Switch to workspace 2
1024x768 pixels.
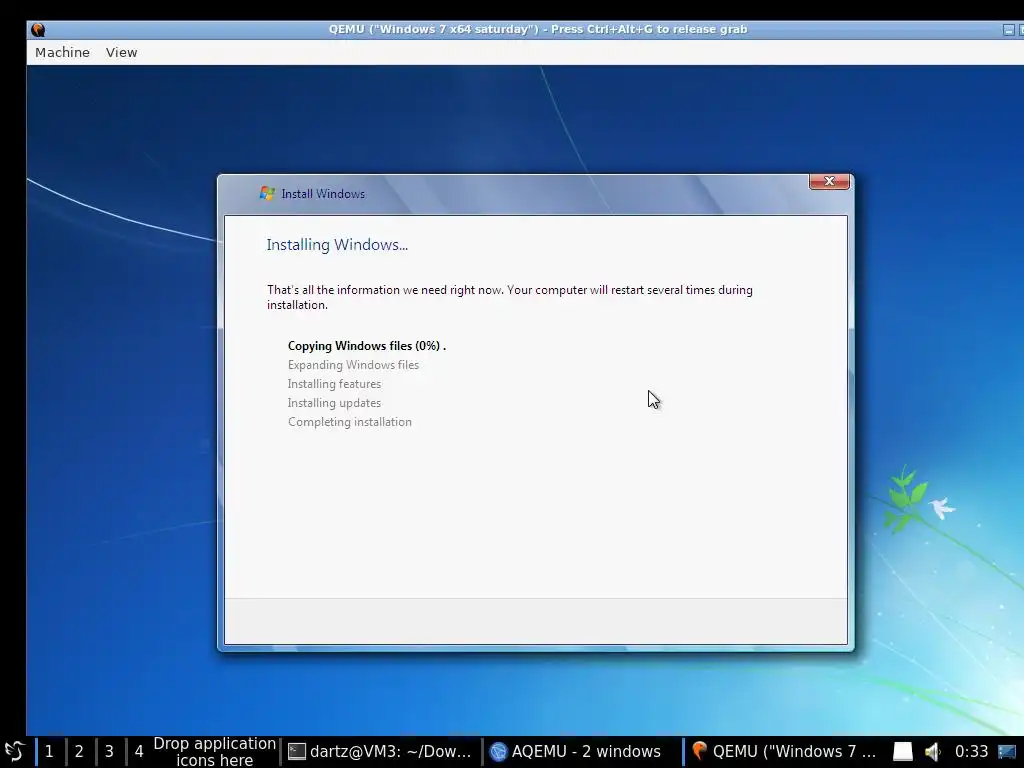pyautogui.click(x=79, y=751)
